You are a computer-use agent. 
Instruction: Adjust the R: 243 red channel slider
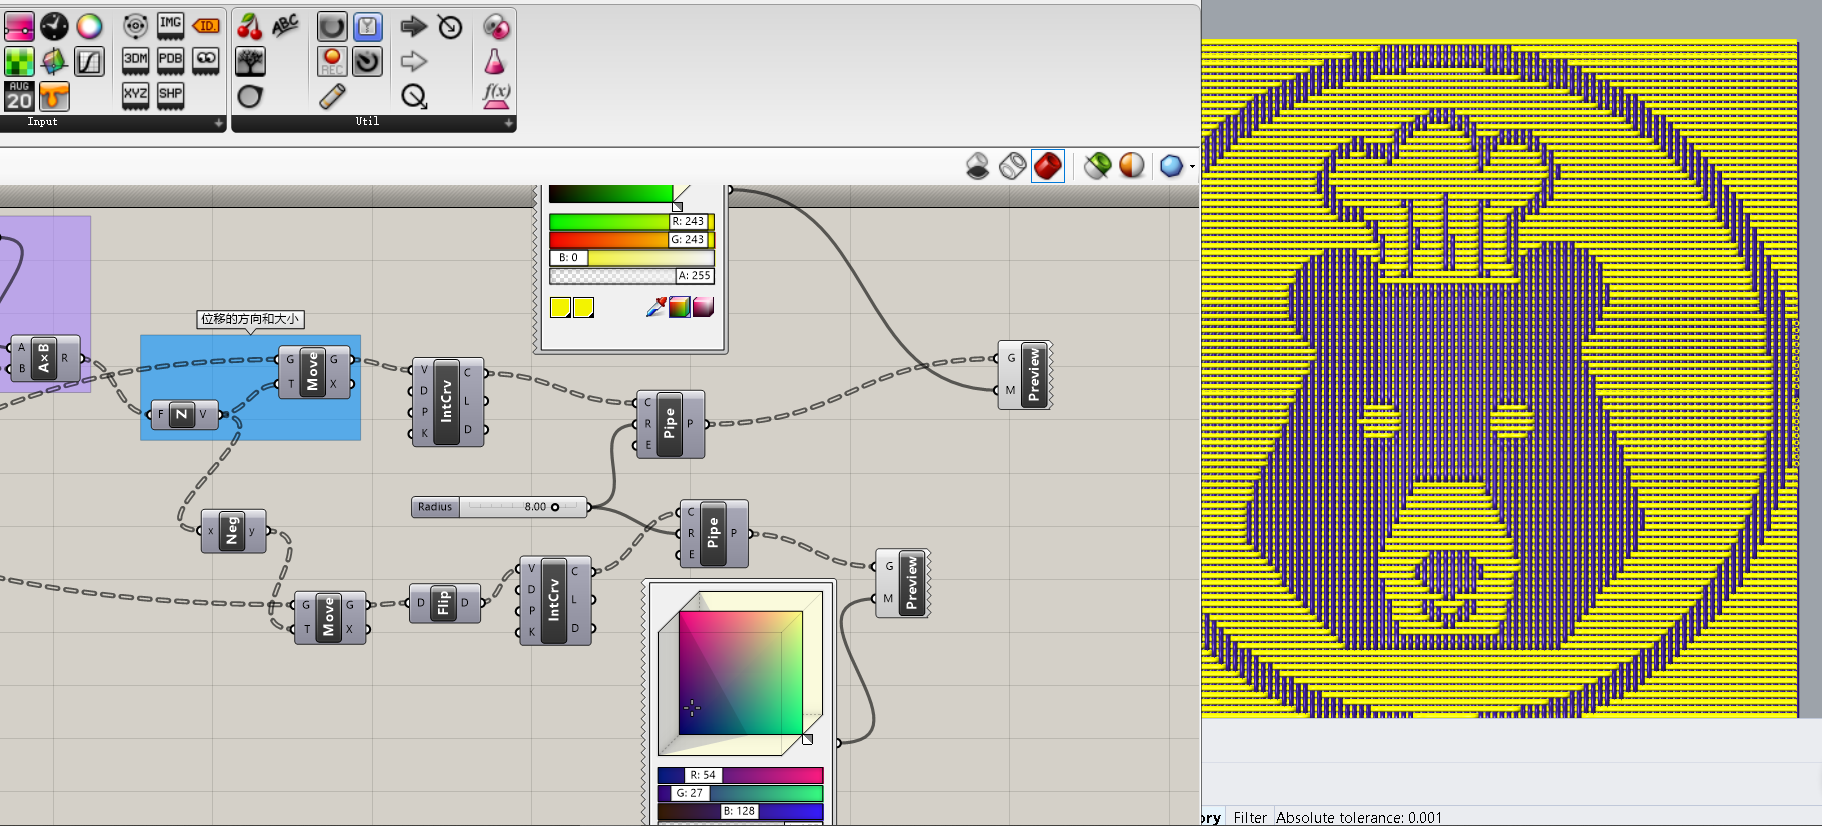tap(631, 221)
